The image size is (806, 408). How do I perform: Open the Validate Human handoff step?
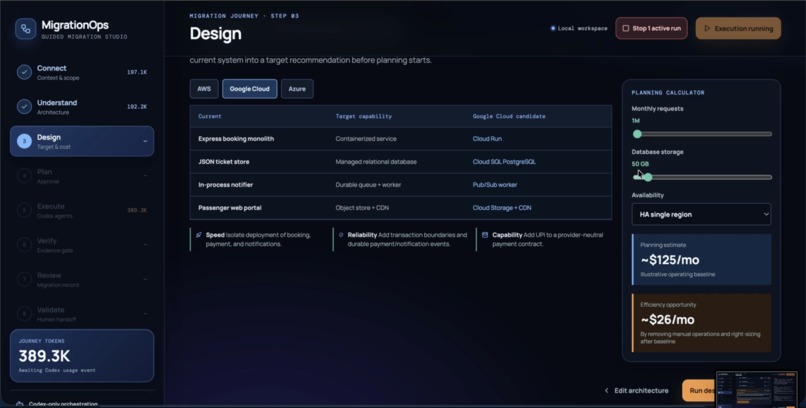click(x=82, y=313)
